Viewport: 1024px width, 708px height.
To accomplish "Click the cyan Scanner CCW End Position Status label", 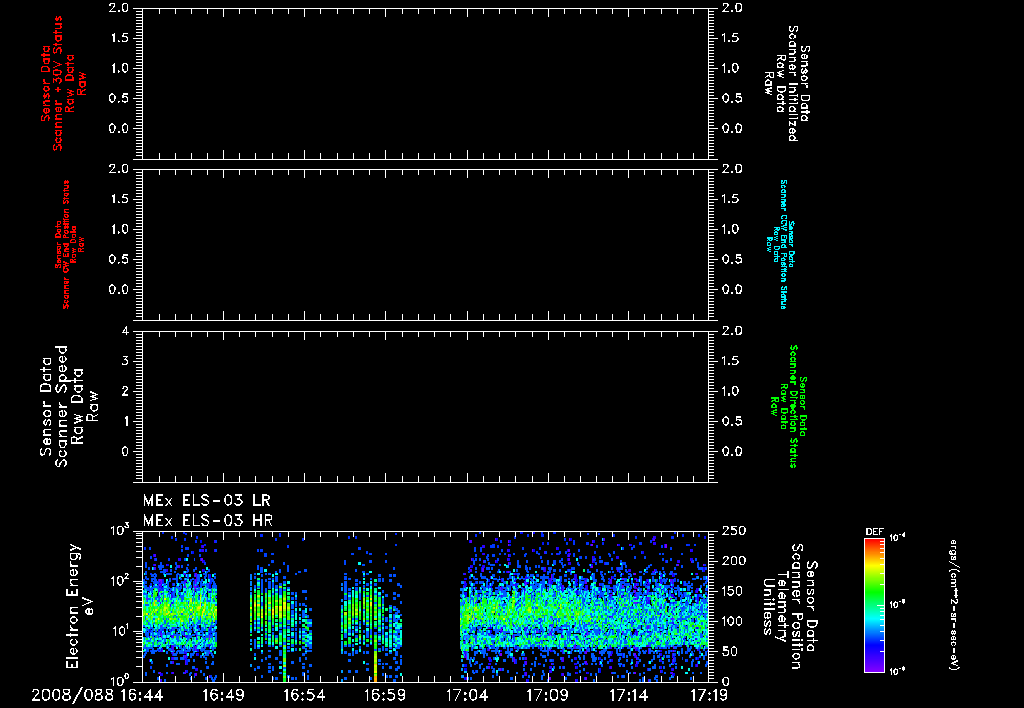I will 781,244.
